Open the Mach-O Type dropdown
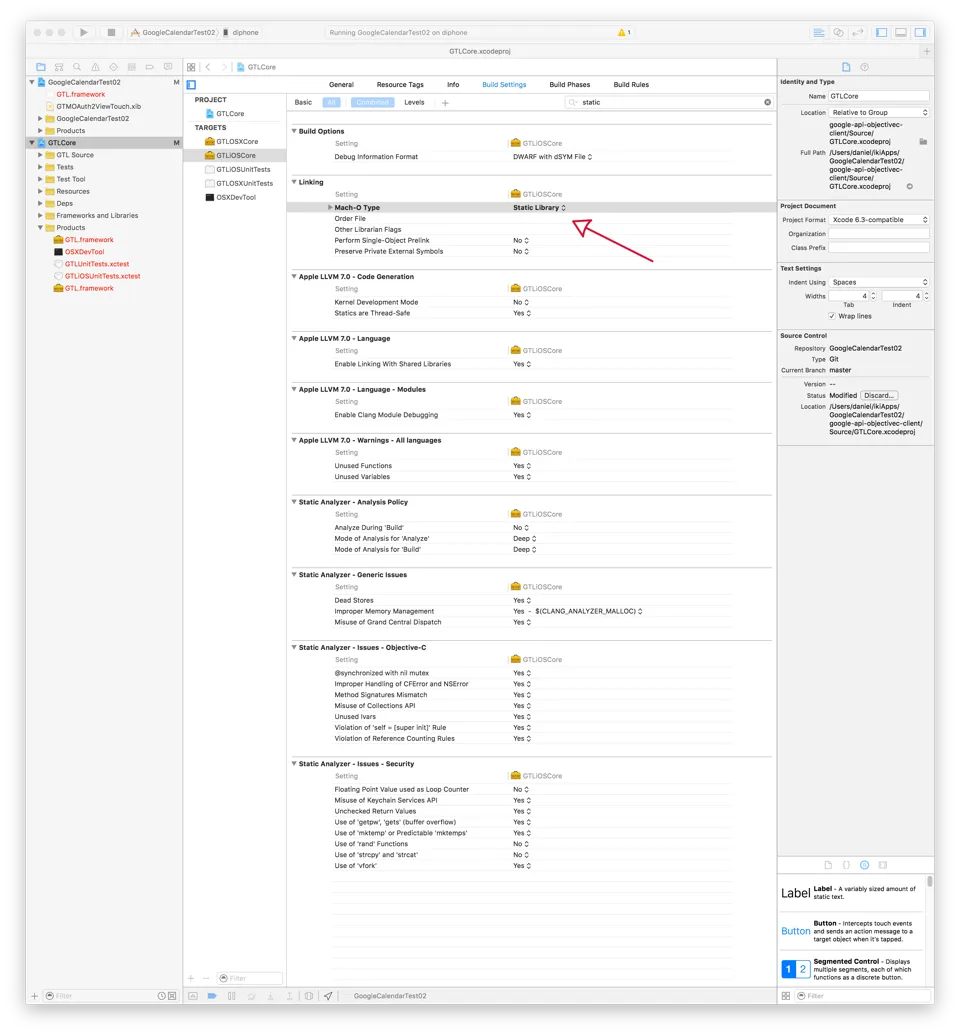The image size is (960, 1035). (x=539, y=207)
